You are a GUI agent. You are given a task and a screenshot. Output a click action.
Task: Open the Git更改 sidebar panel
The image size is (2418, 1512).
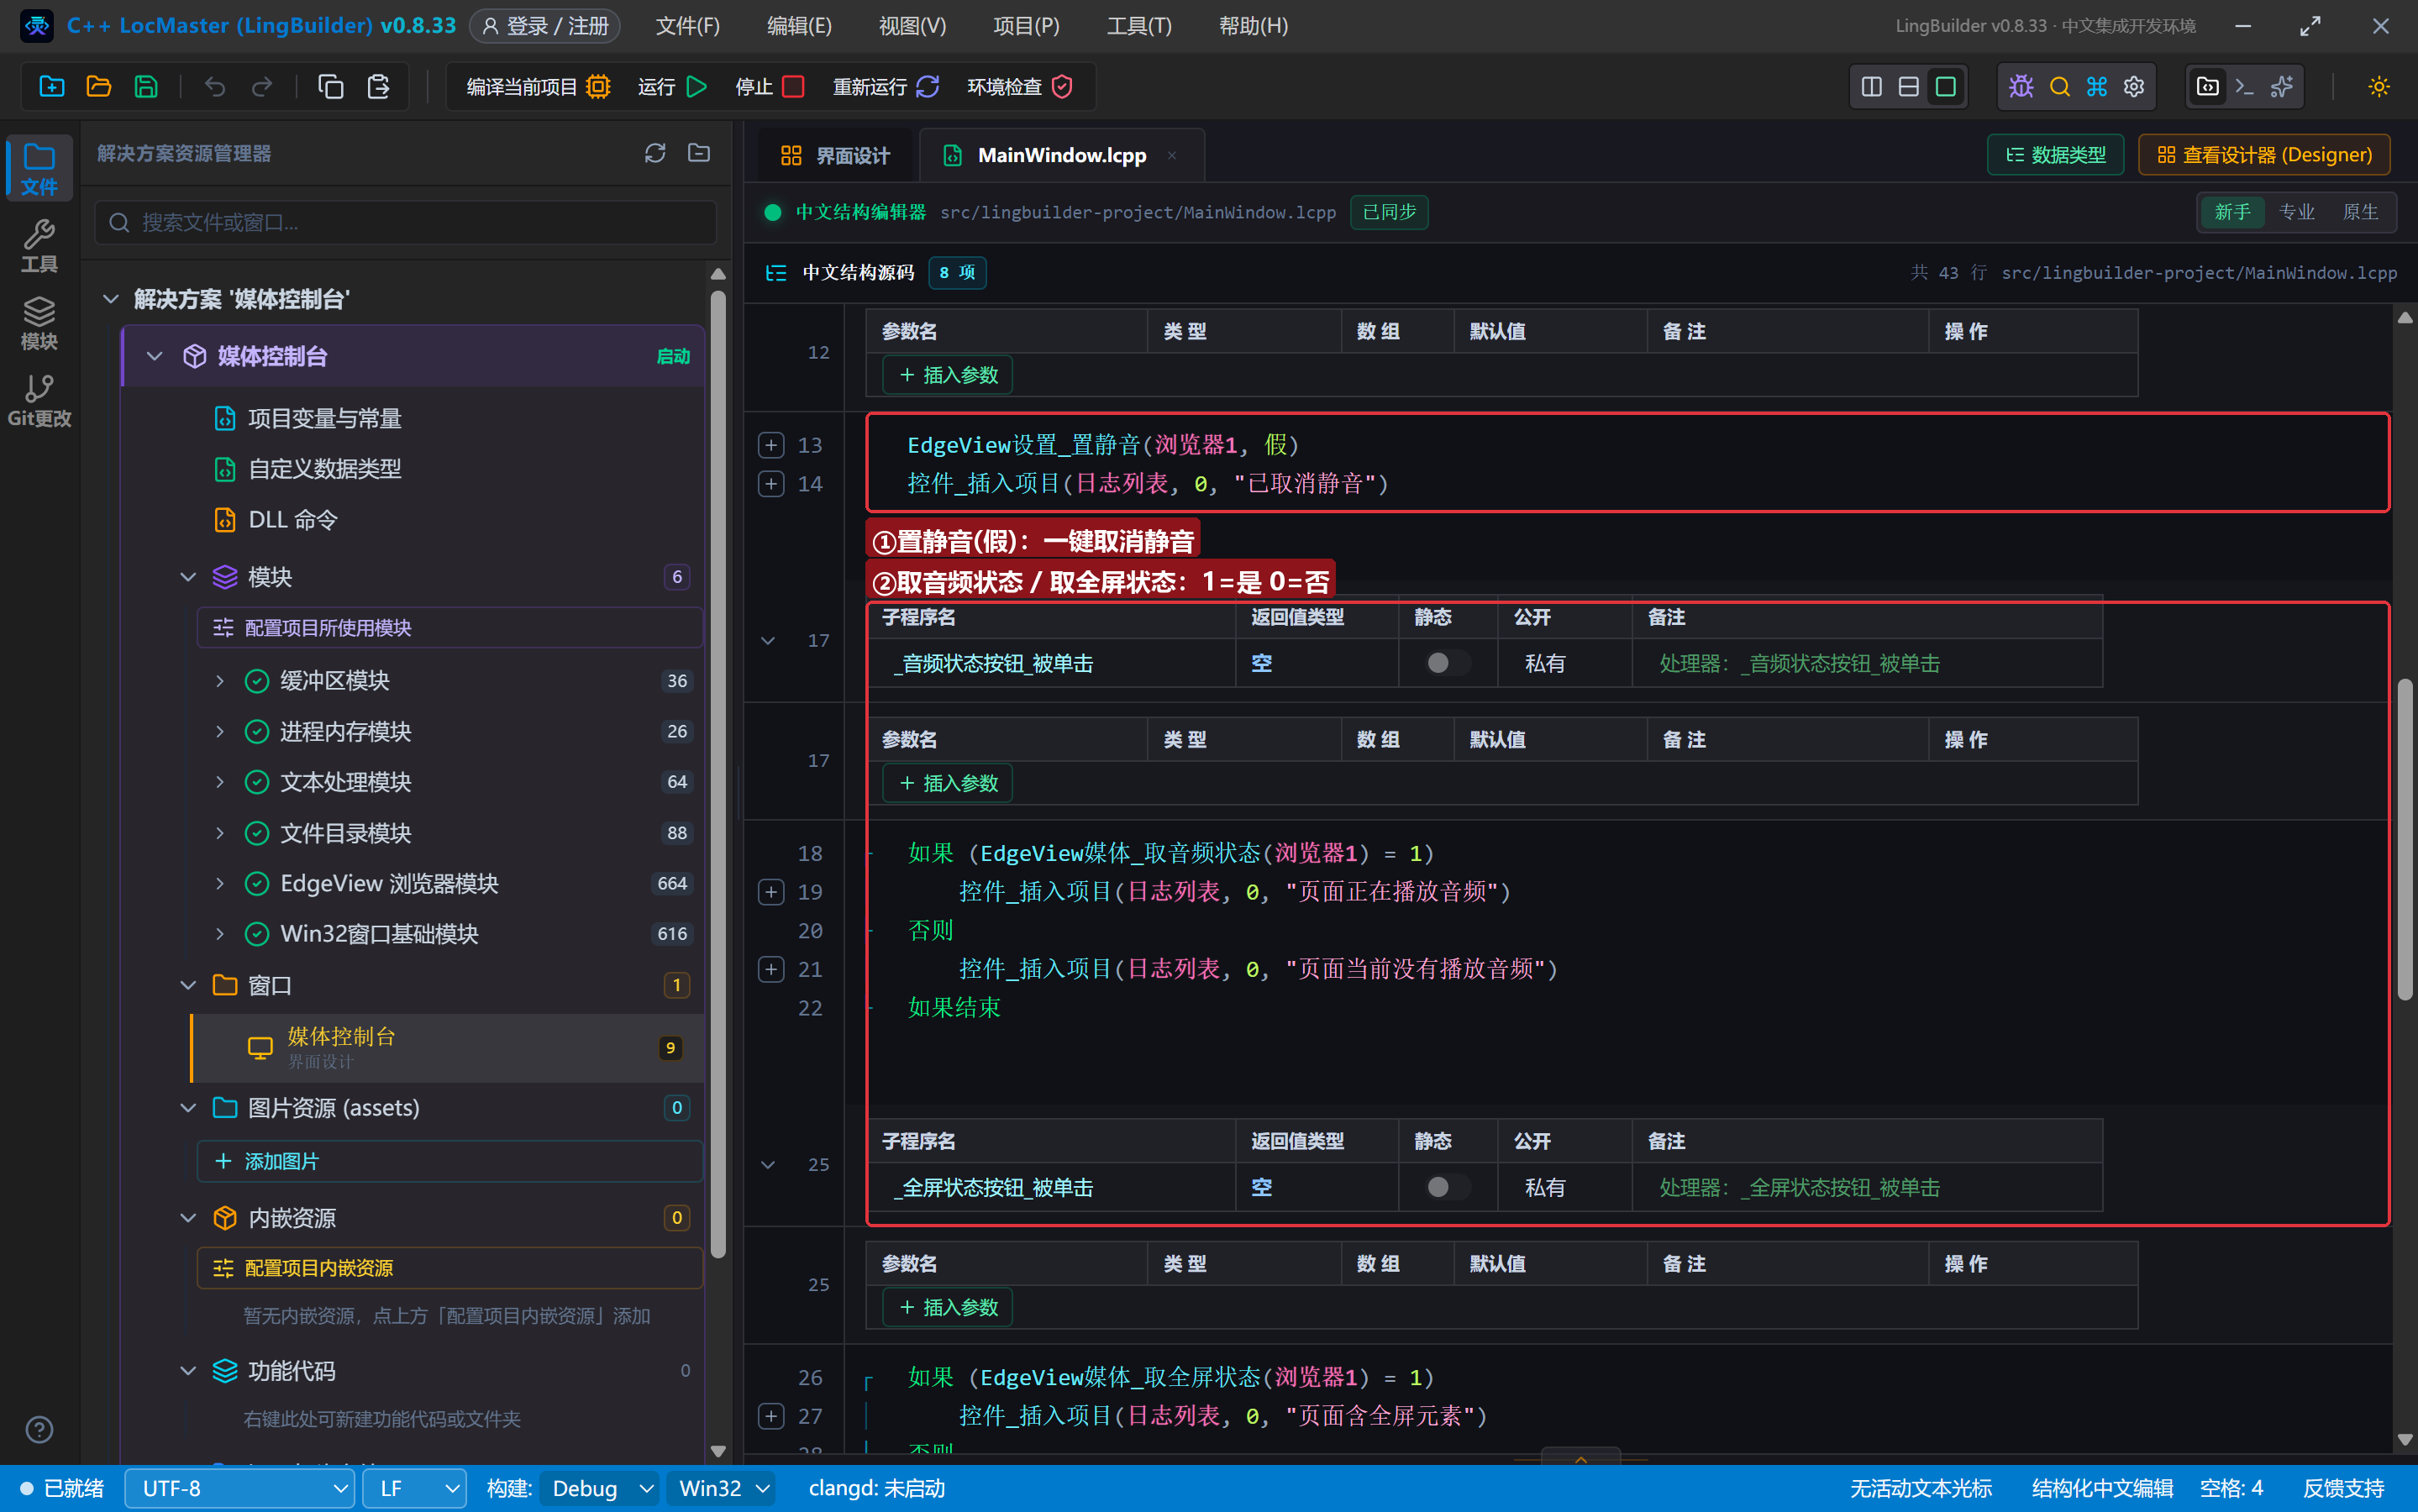(39, 400)
